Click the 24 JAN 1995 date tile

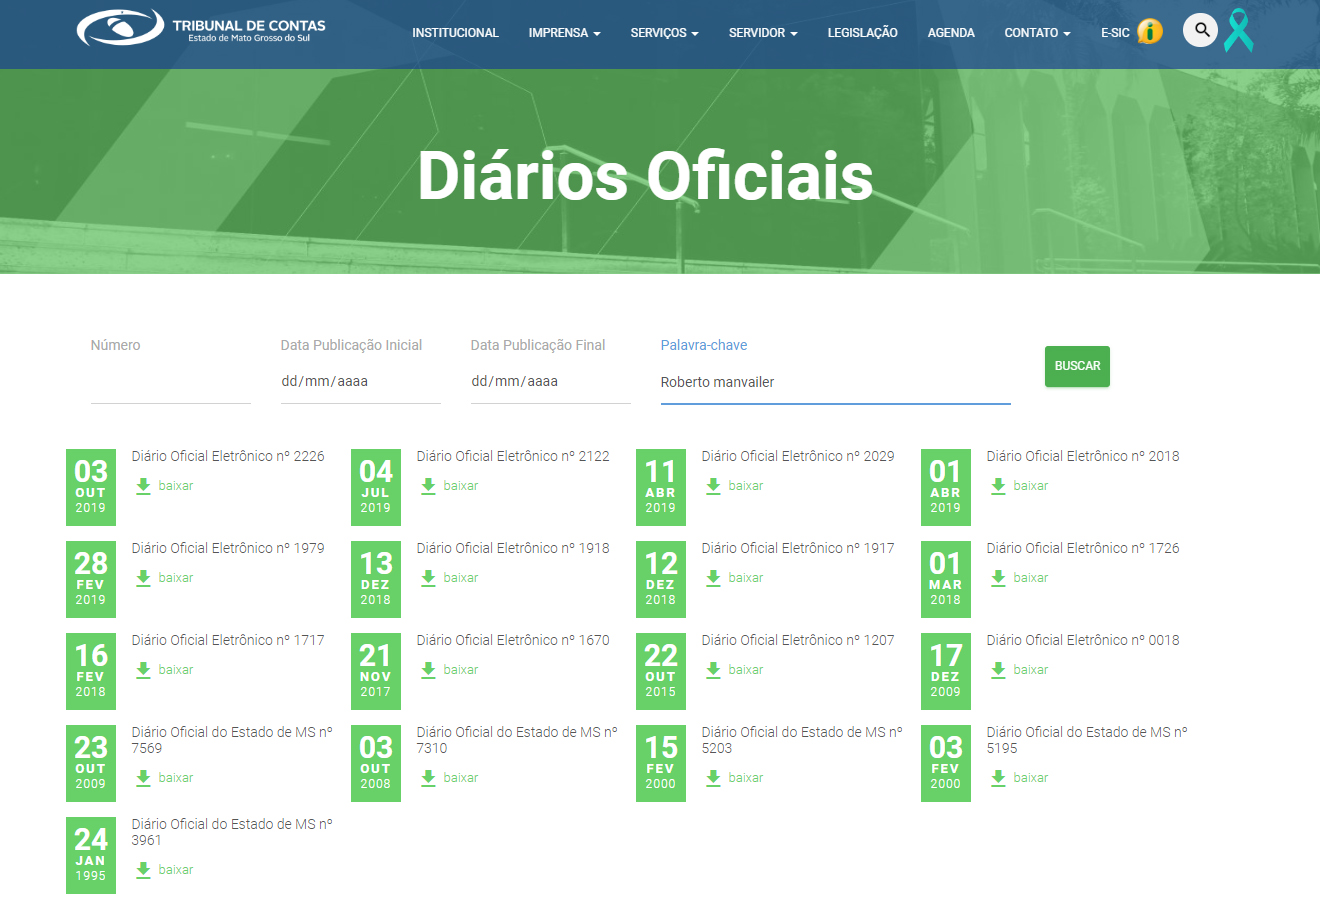tap(91, 855)
